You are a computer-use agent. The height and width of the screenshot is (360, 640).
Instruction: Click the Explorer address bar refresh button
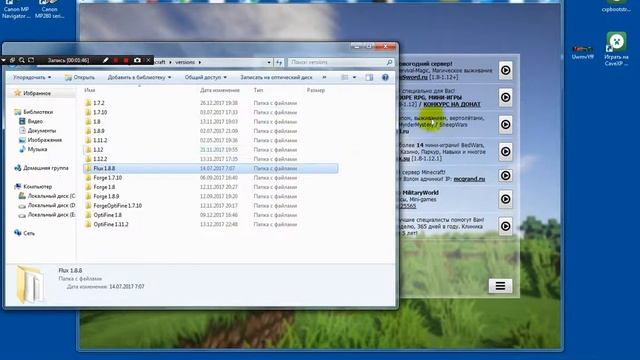click(279, 62)
